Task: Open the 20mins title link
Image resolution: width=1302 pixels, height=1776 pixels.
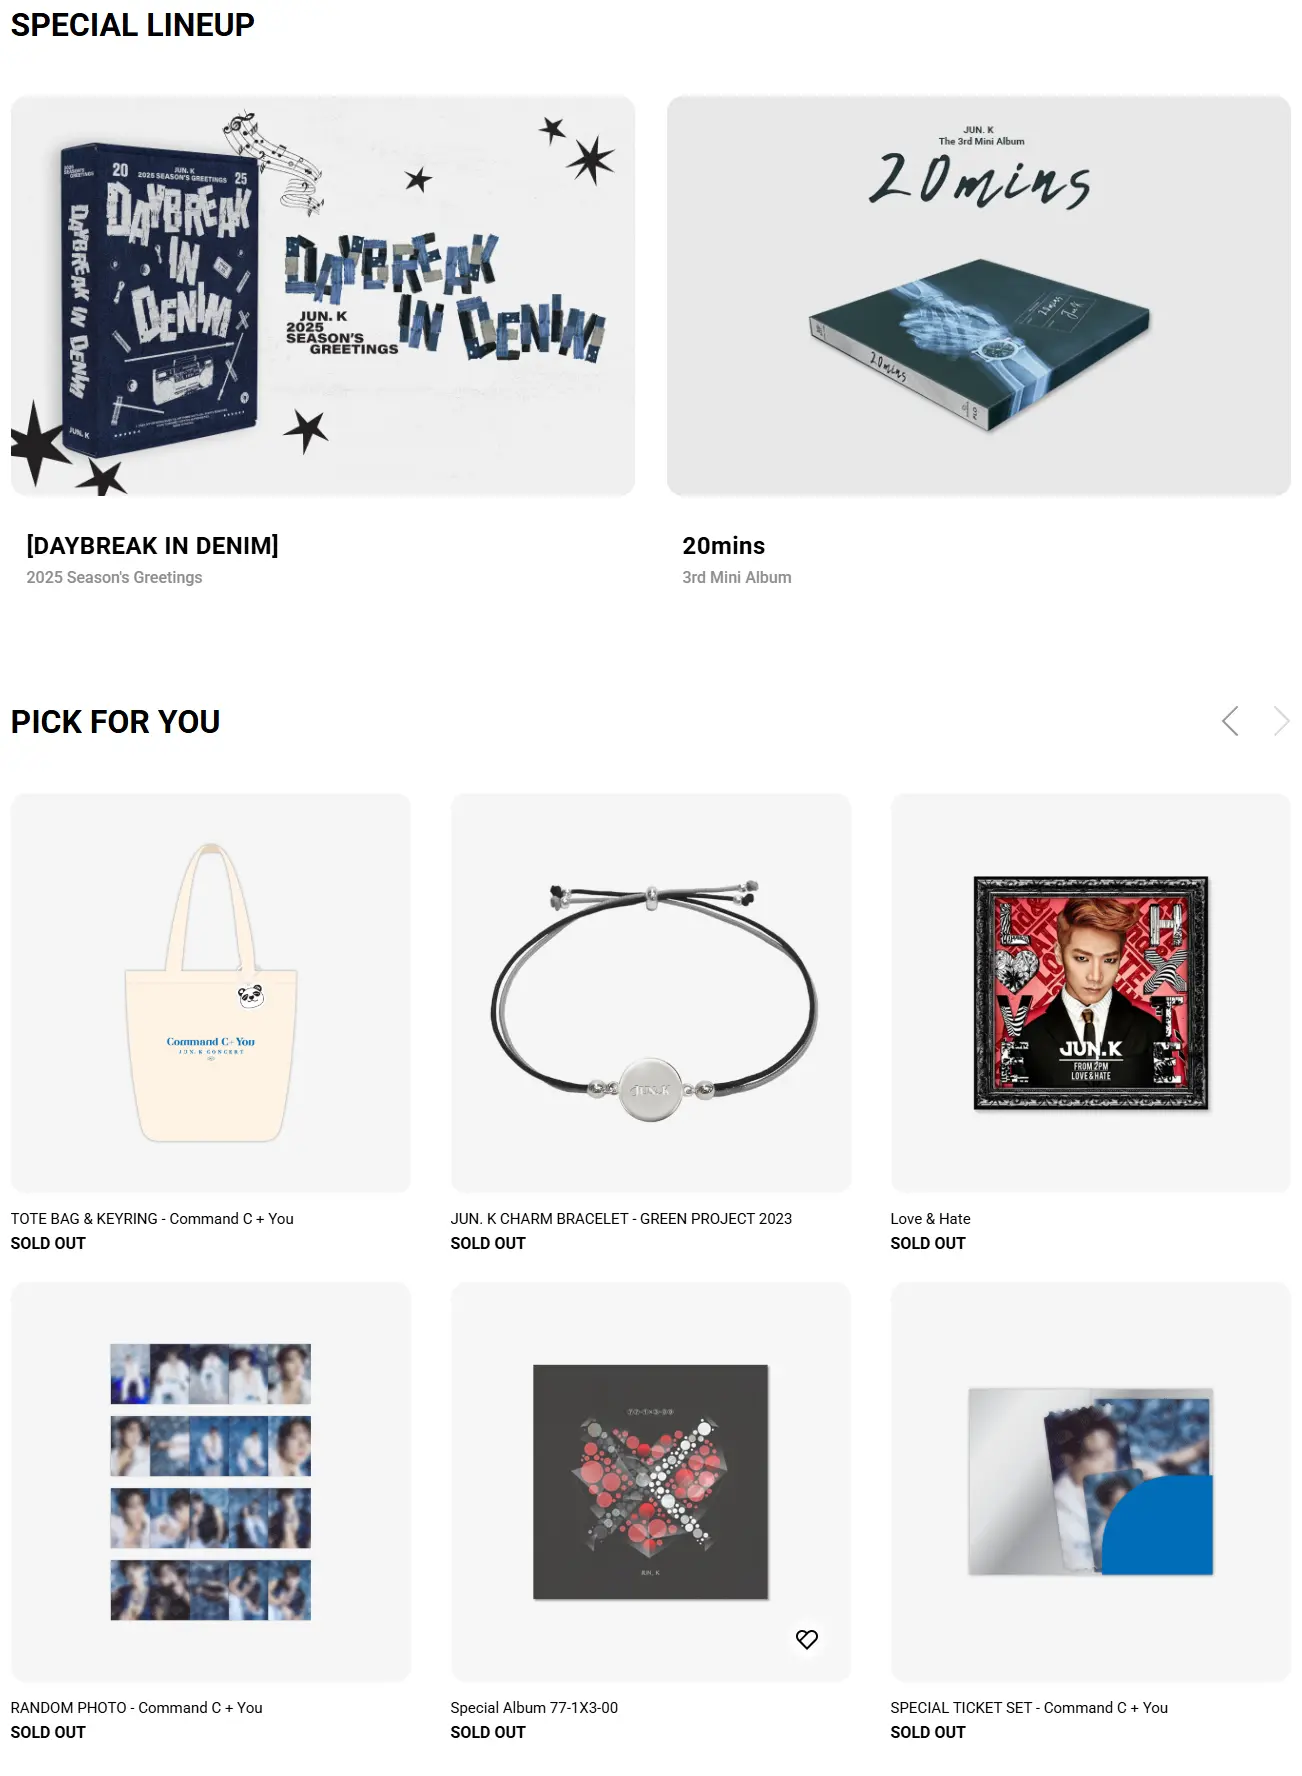Action: pyautogui.click(x=723, y=546)
